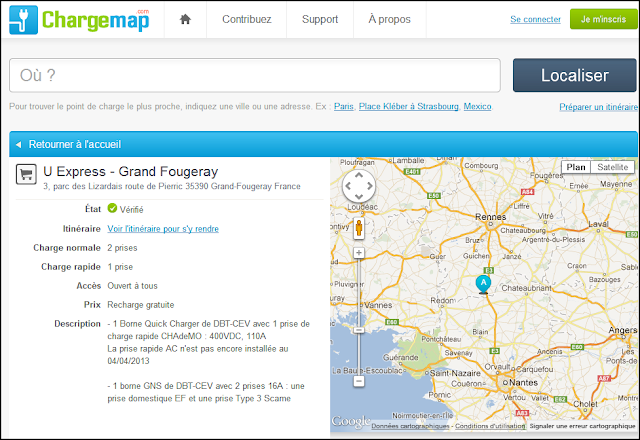This screenshot has height=440, width=640.
Task: Focus the Où ? search field
Action: (x=255, y=75)
